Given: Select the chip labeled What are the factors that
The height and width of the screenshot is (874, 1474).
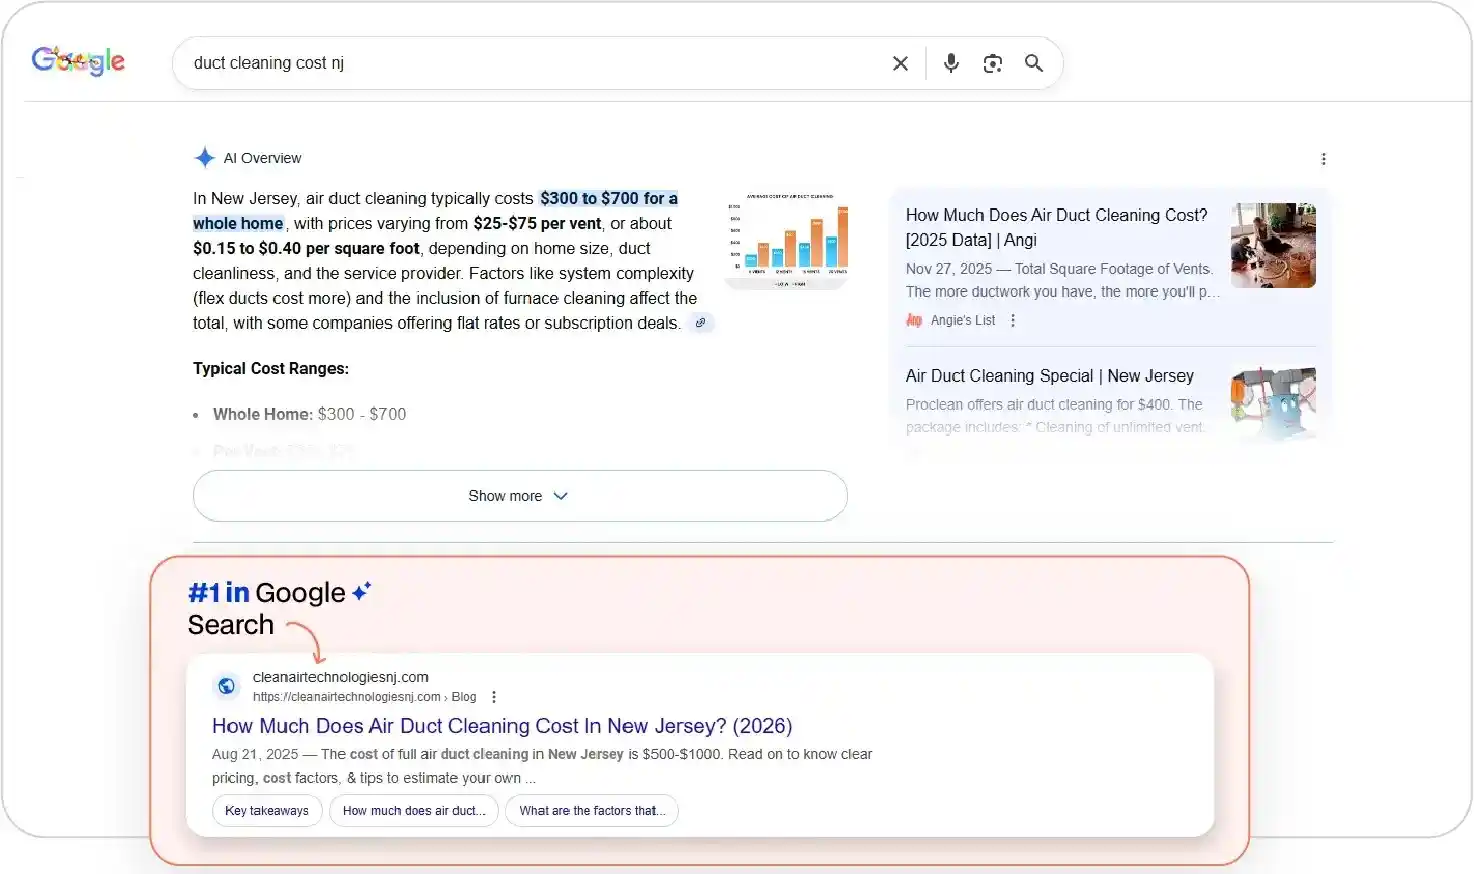Looking at the screenshot, I should coord(591,810).
